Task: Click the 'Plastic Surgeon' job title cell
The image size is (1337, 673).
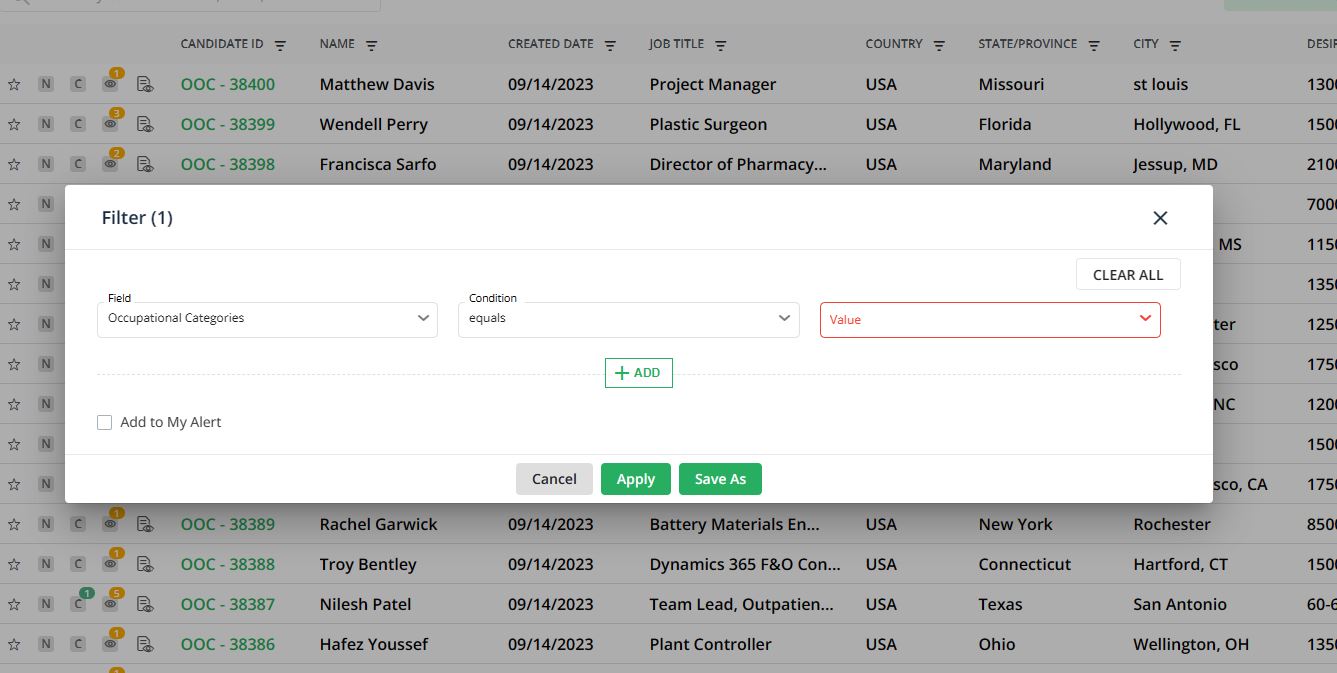Action: (x=708, y=125)
